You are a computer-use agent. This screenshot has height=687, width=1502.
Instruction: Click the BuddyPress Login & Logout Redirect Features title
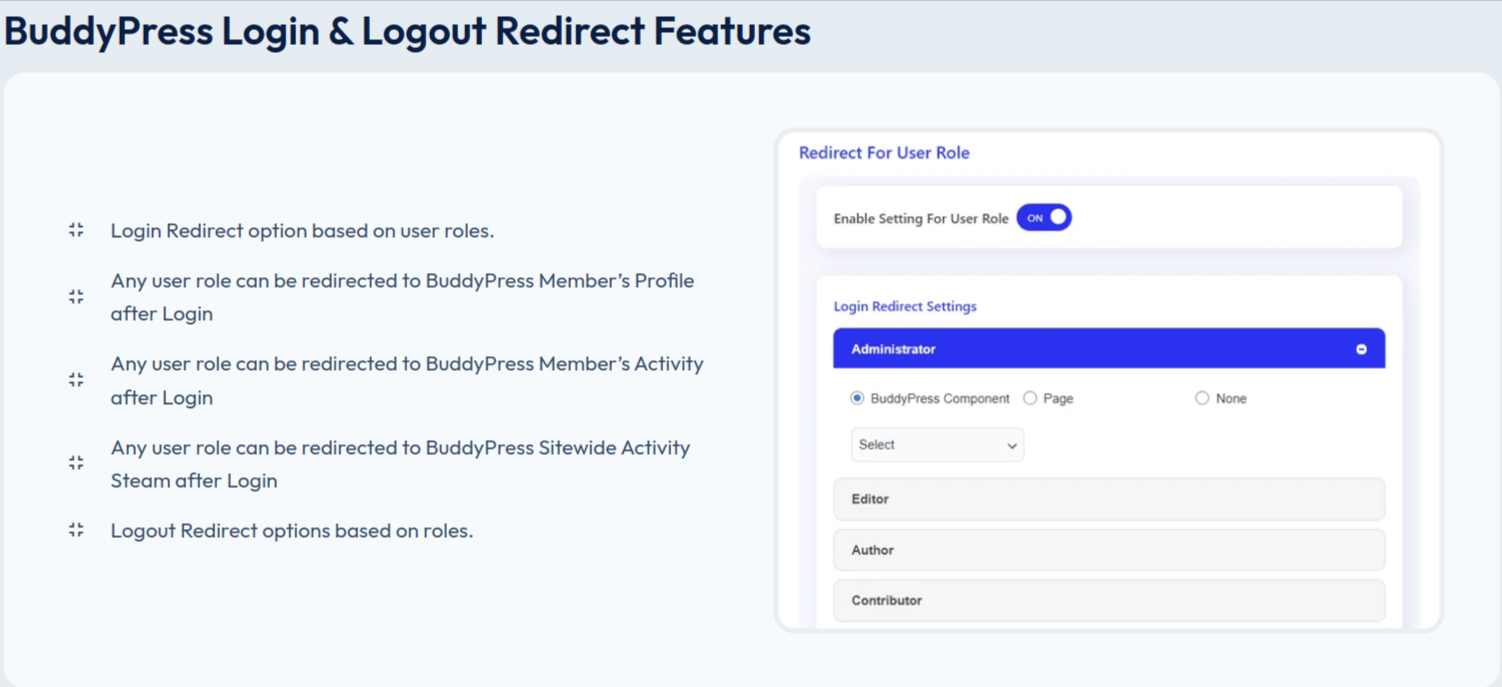click(407, 32)
